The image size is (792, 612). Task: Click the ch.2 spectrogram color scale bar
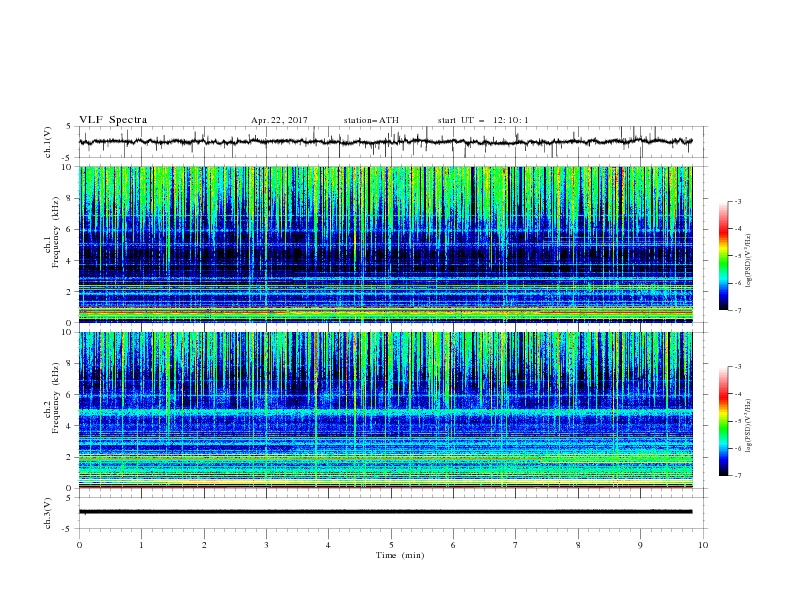pos(723,421)
